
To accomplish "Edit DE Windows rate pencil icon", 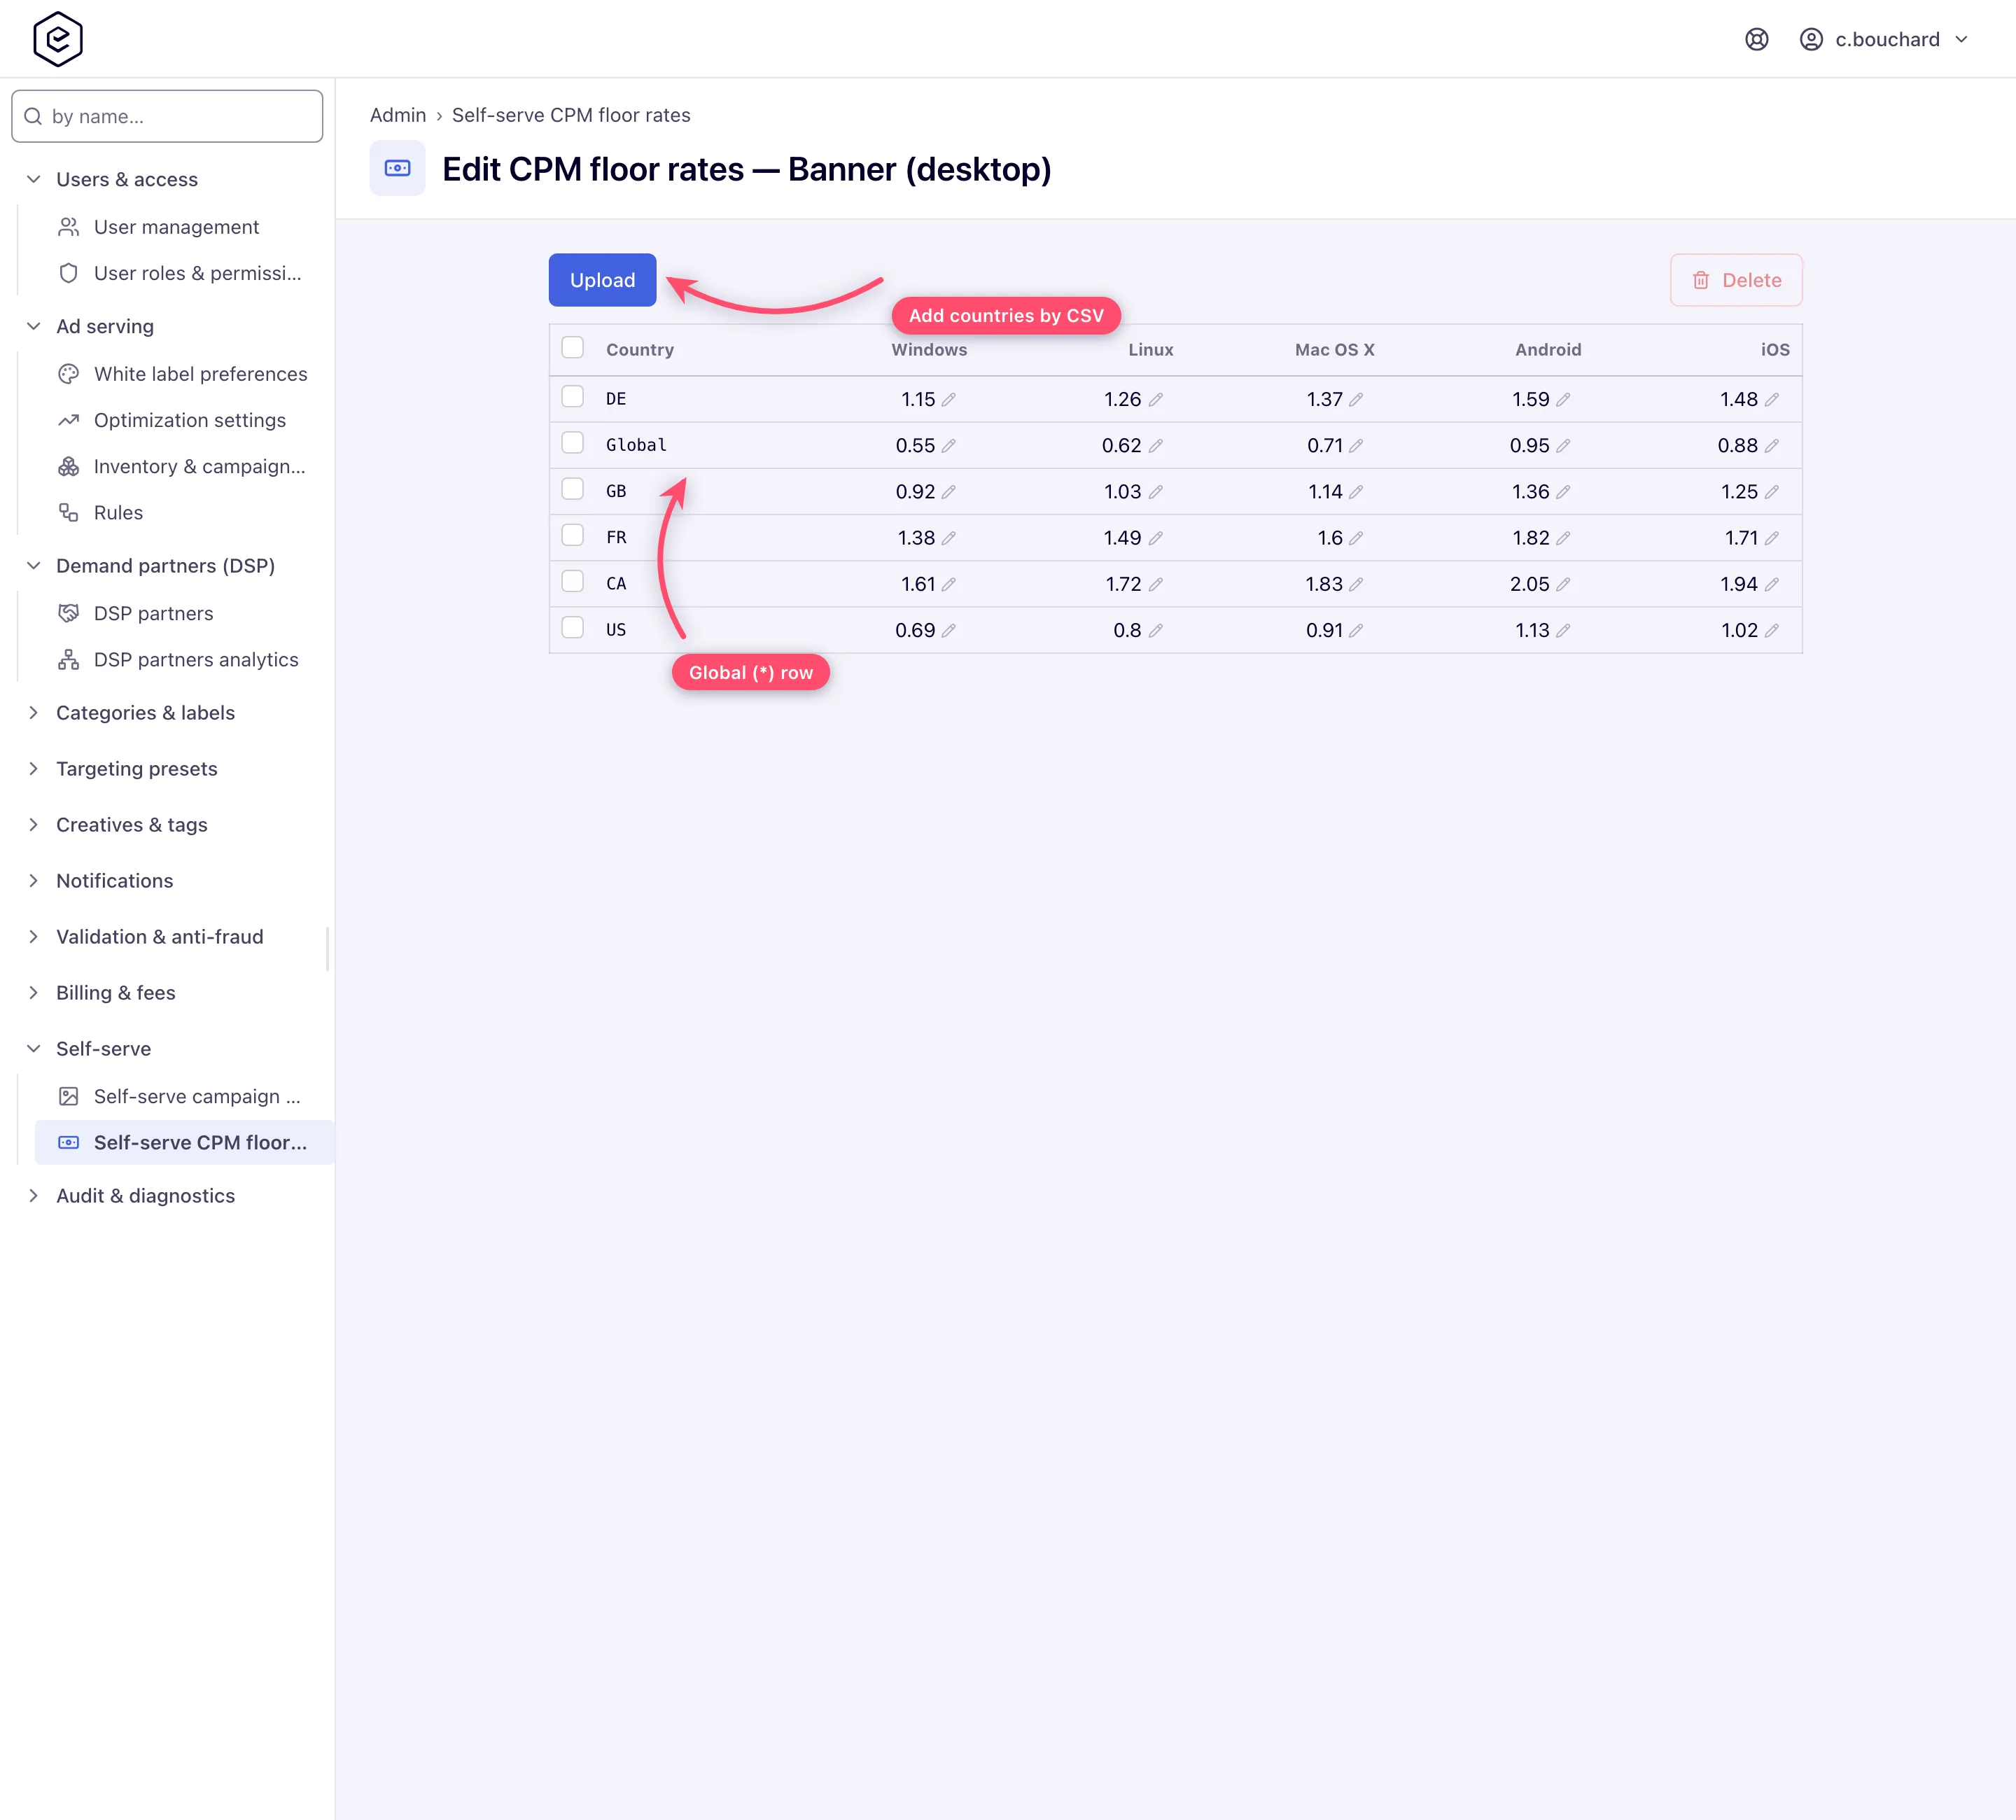I will 948,399.
